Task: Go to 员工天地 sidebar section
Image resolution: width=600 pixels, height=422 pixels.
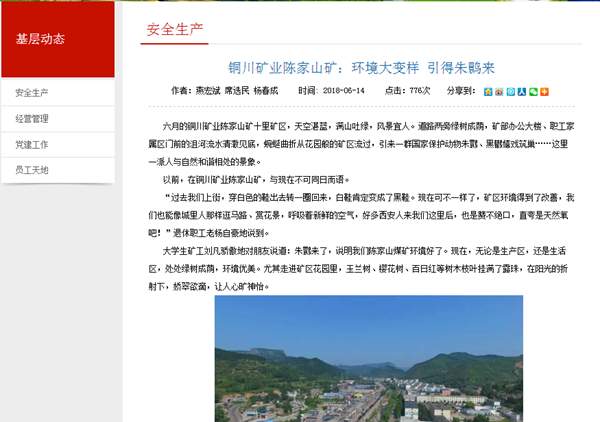Action: point(32,171)
